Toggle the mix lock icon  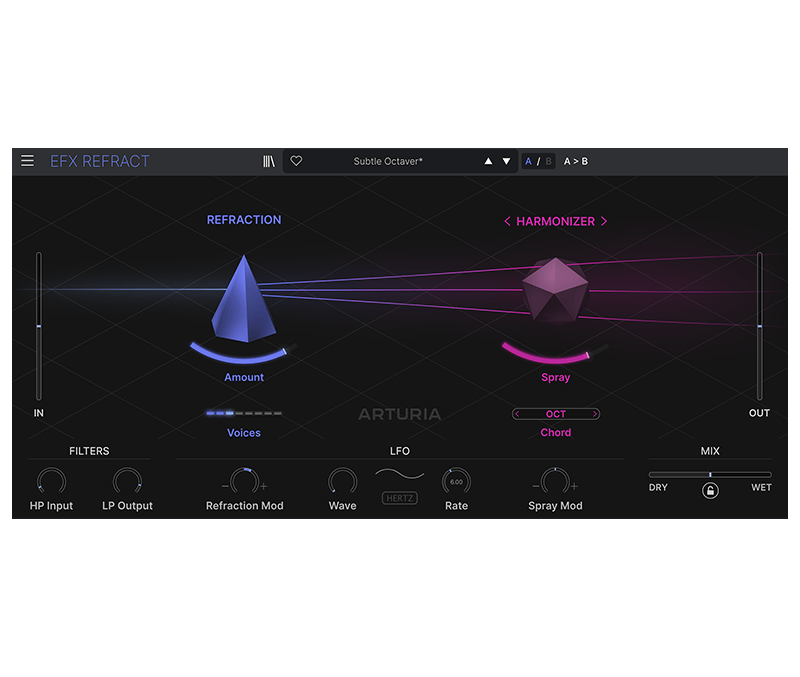(710, 491)
